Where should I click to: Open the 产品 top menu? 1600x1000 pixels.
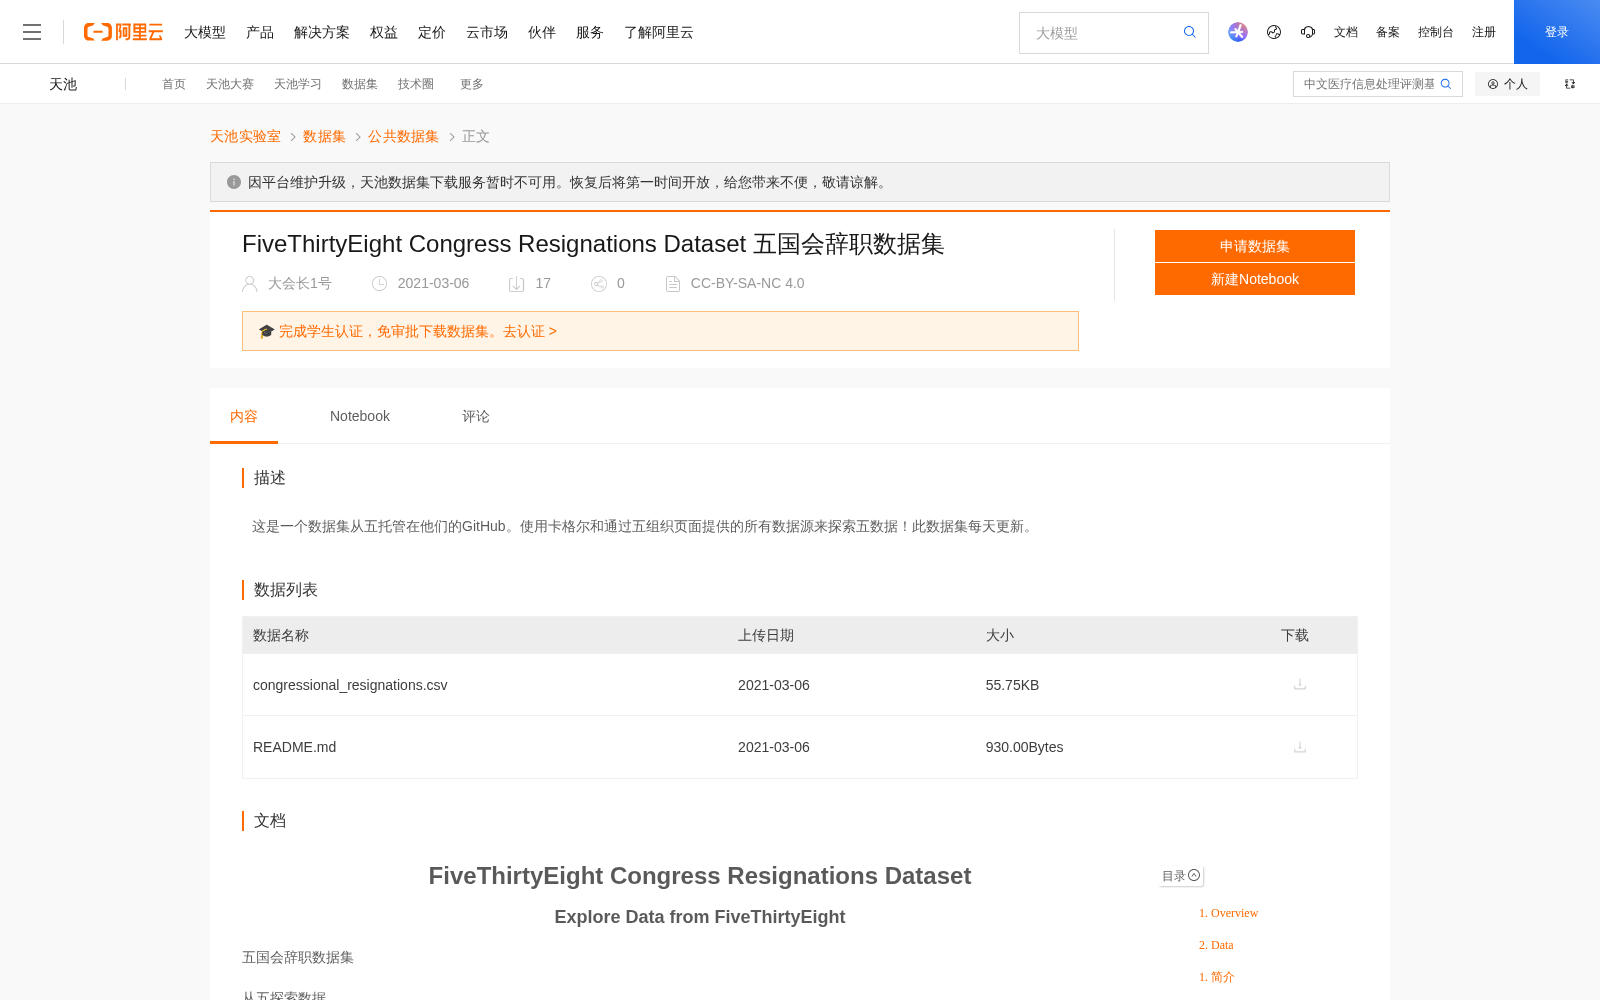click(x=260, y=32)
